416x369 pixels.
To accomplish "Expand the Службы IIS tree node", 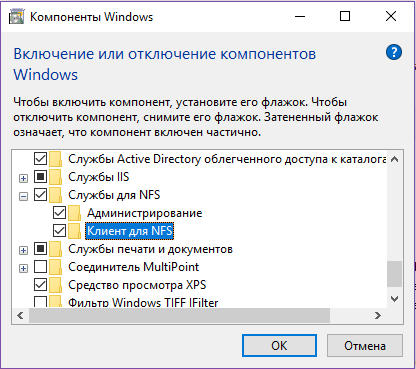I will pyautogui.click(x=23, y=179).
